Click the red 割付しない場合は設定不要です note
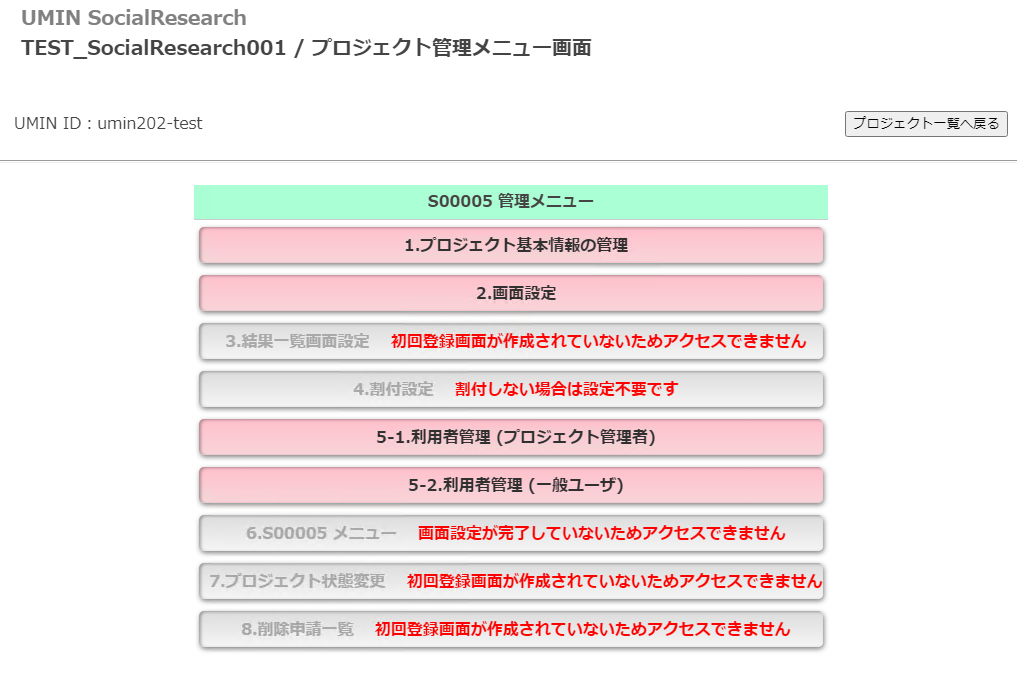 point(566,389)
